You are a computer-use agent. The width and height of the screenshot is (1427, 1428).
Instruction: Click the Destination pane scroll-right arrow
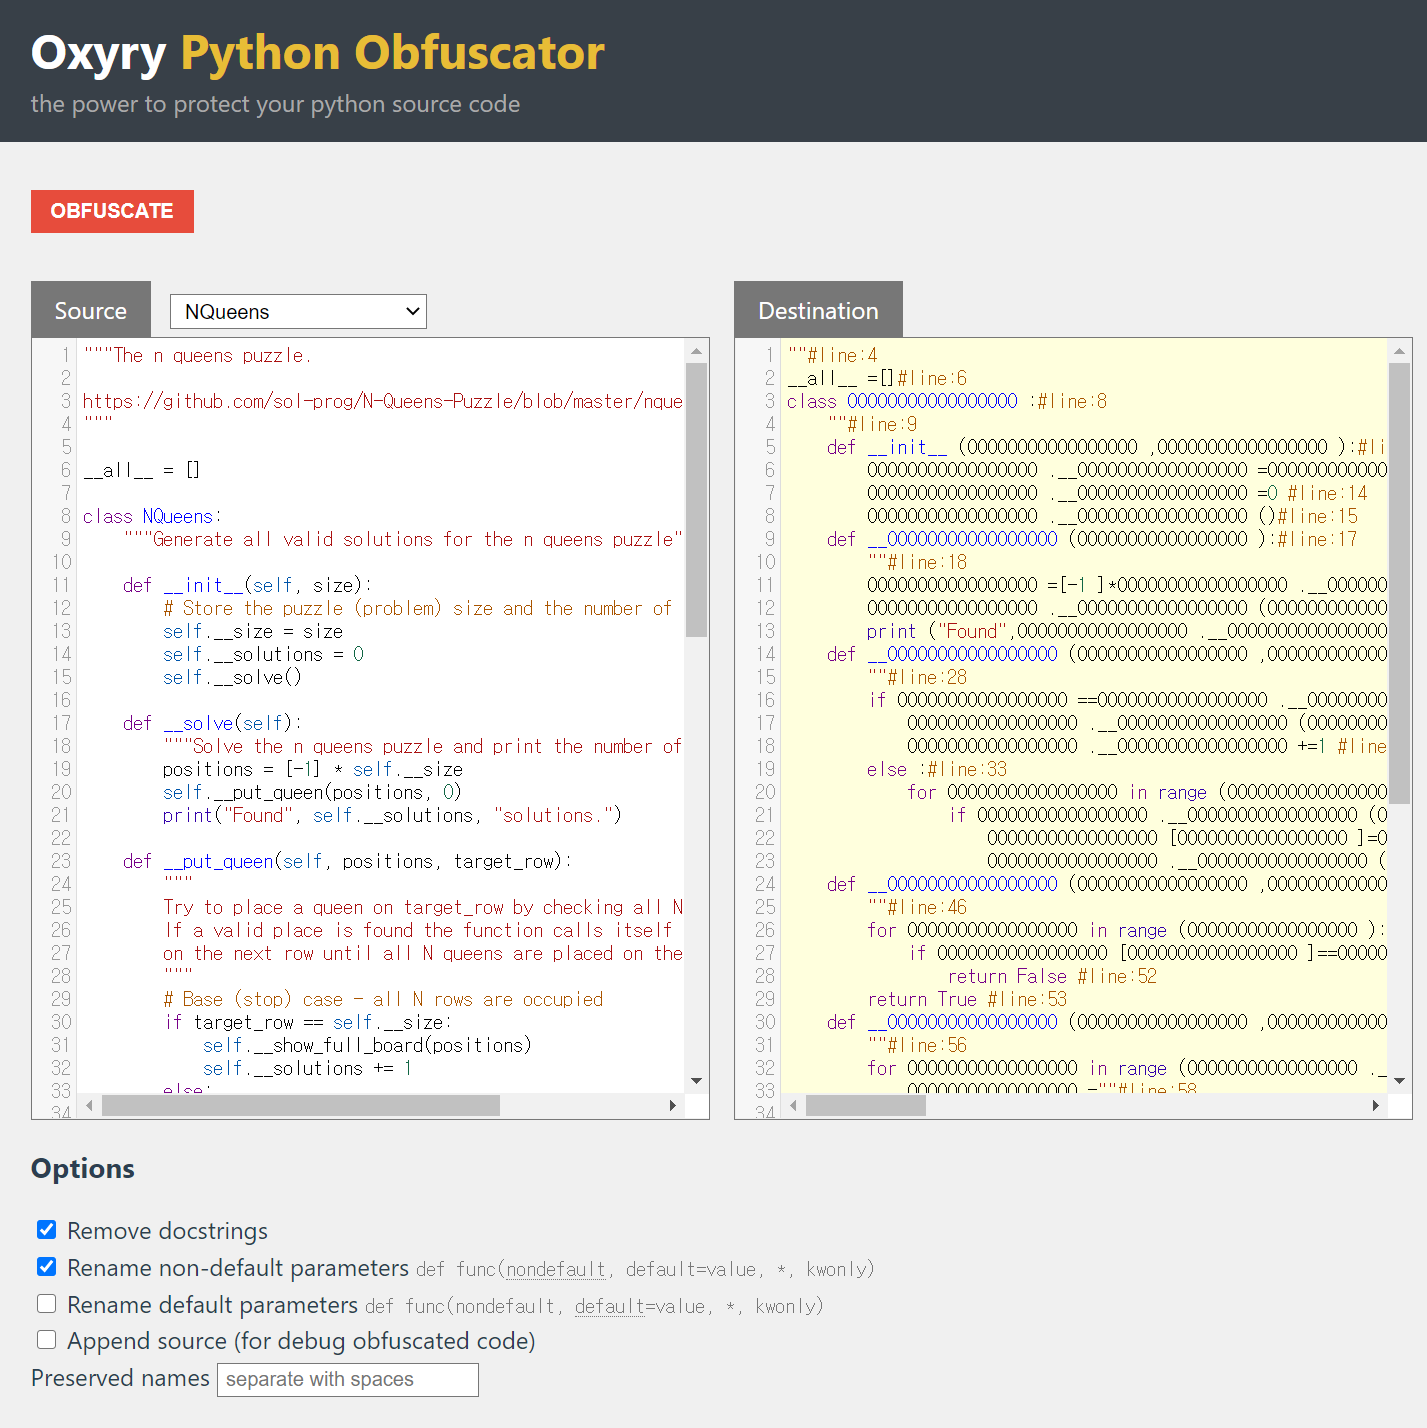click(x=1376, y=1105)
